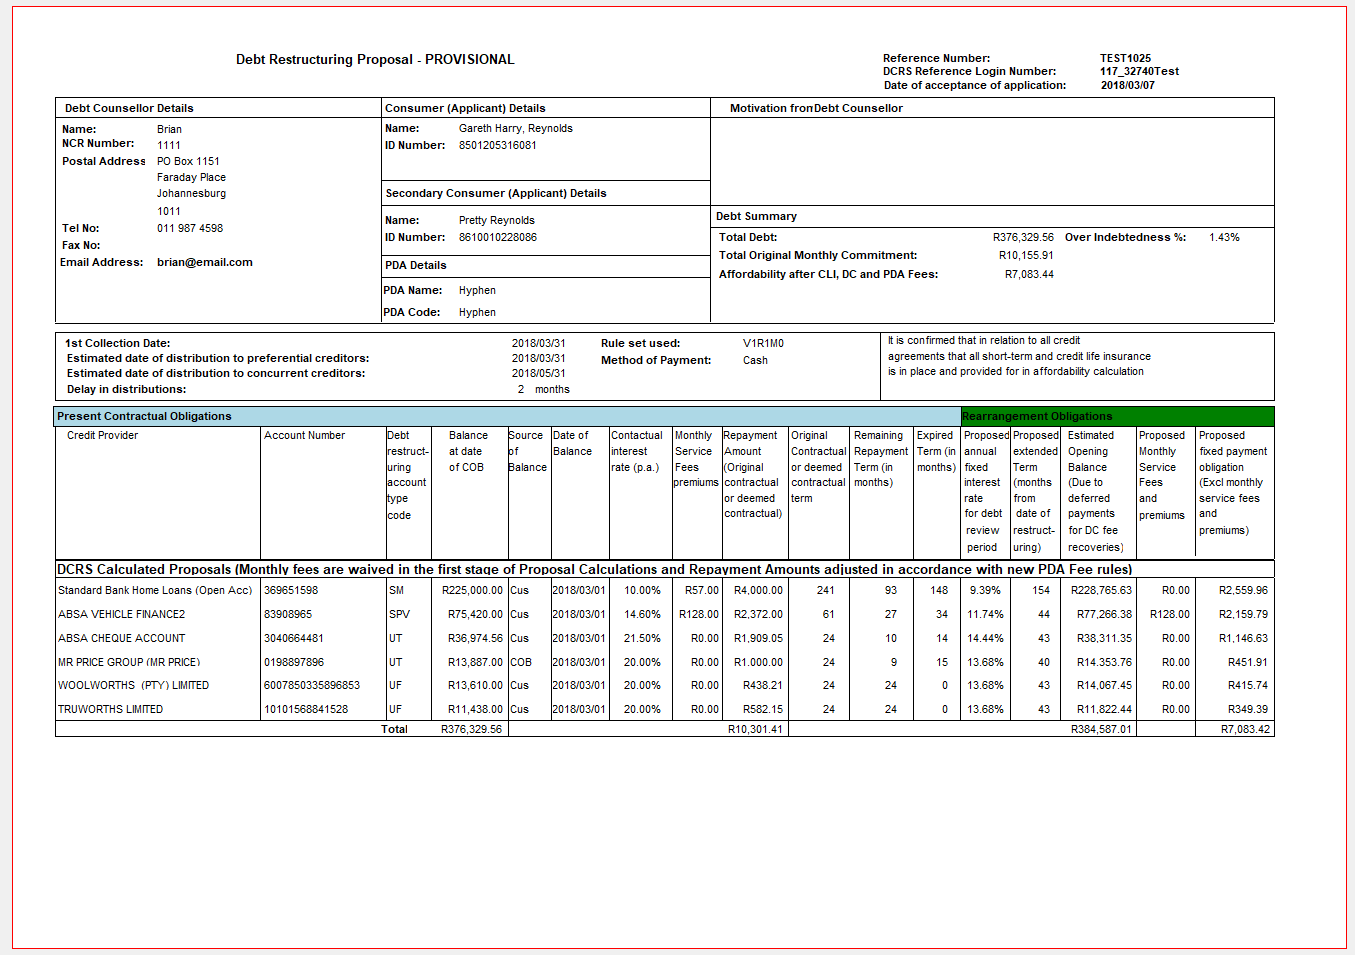Click the PDA Details section header
The width and height of the screenshot is (1355, 955).
tap(416, 265)
